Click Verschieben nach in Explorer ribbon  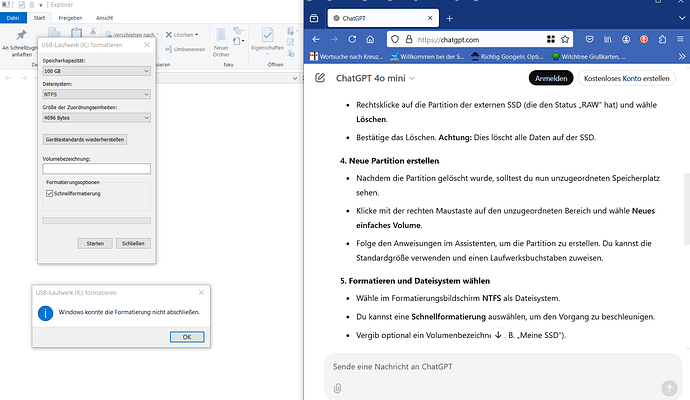point(131,34)
